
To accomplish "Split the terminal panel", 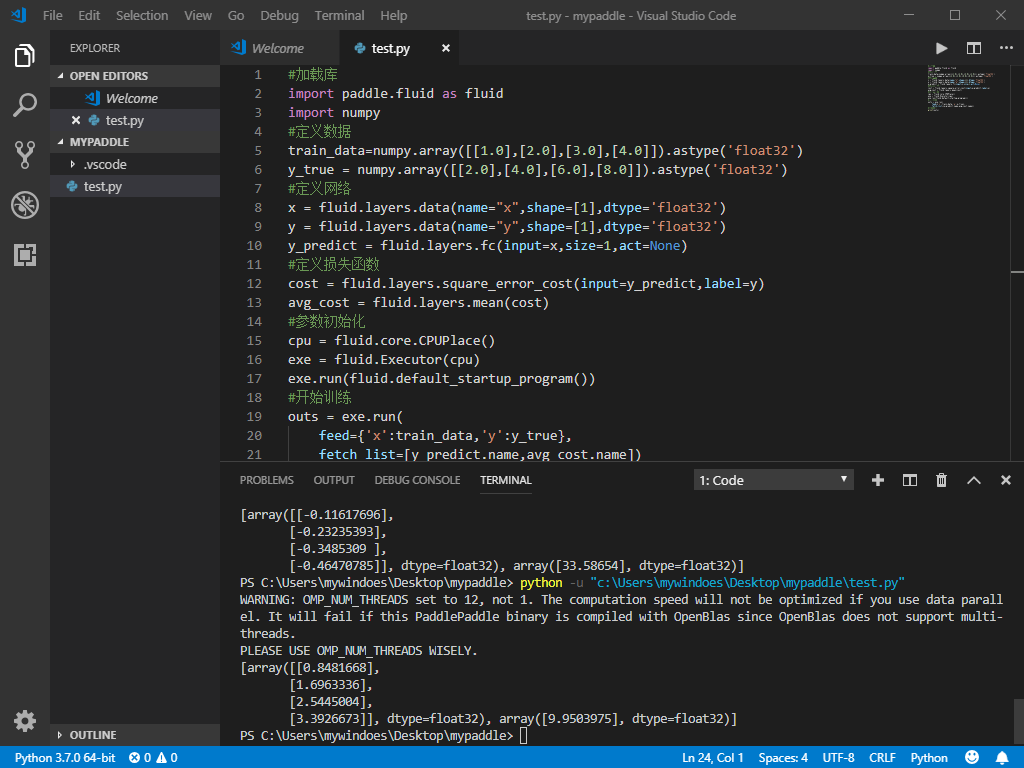I will pyautogui.click(x=910, y=481).
